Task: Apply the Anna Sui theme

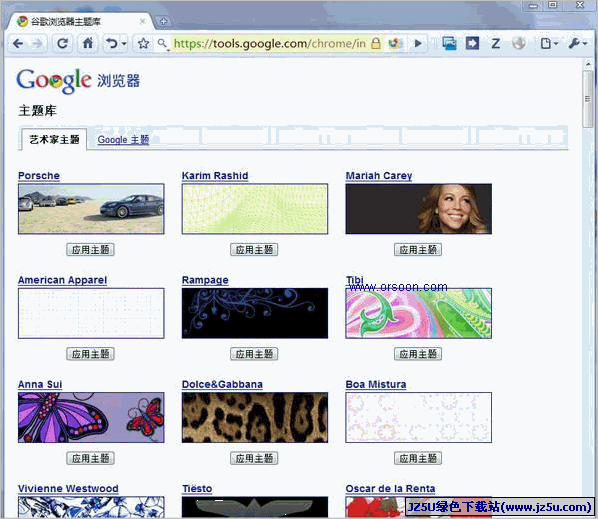Action: tap(90, 458)
